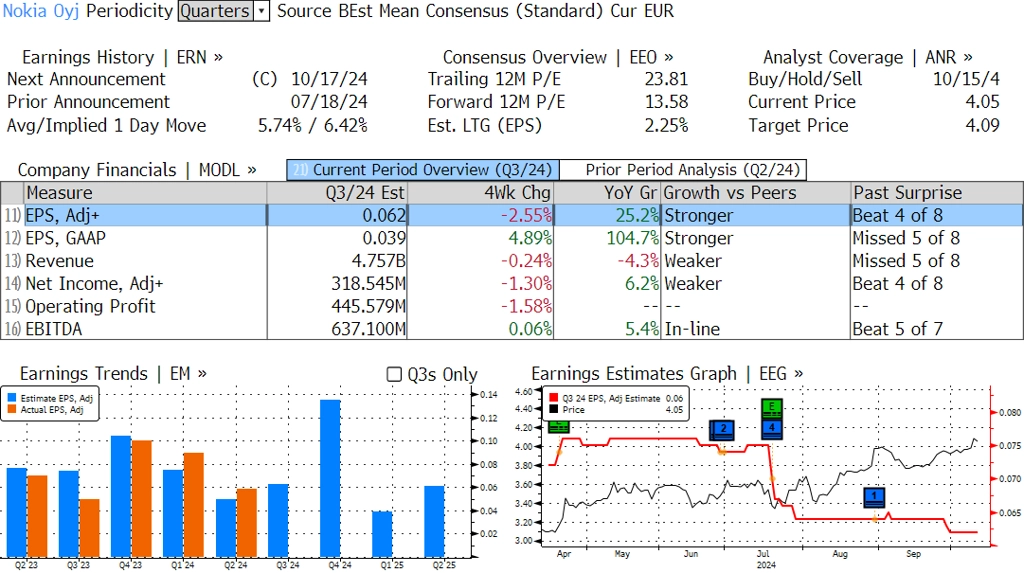
Task: Enable the Q3s Only checkbox
Action: click(394, 374)
